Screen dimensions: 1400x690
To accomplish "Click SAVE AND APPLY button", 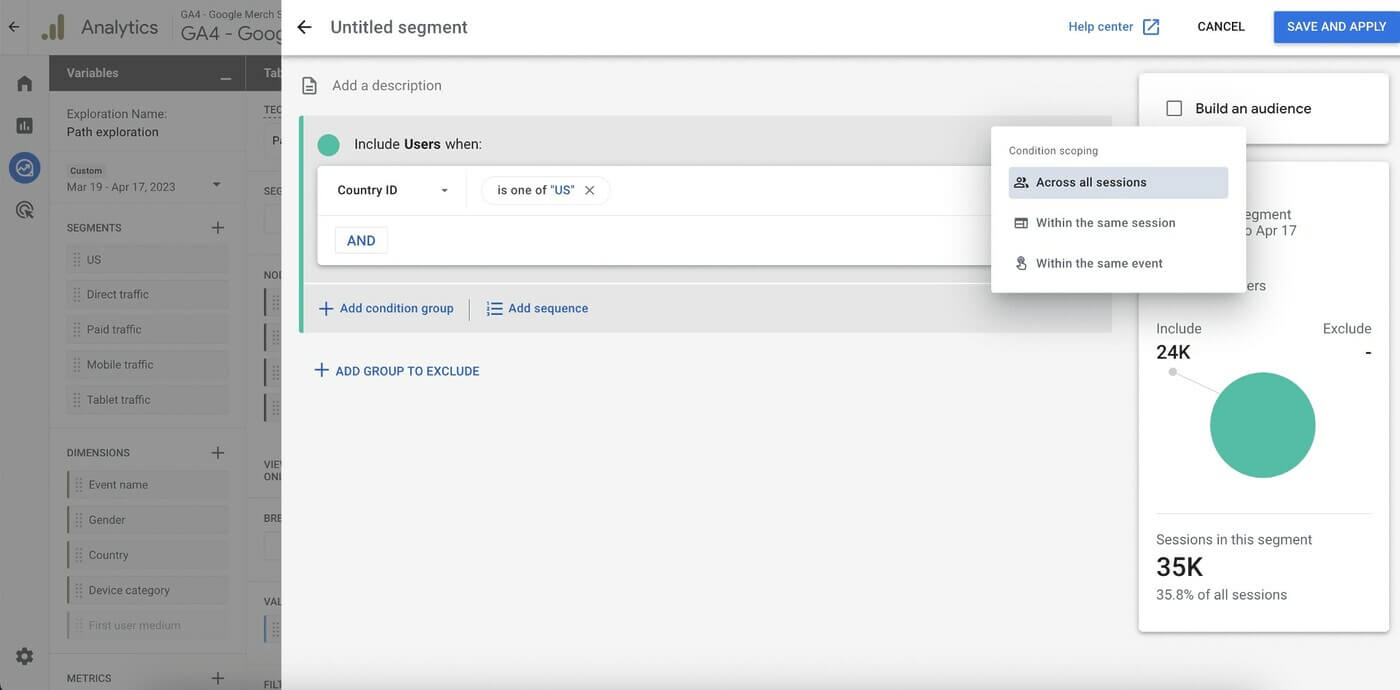I will (1336, 25).
